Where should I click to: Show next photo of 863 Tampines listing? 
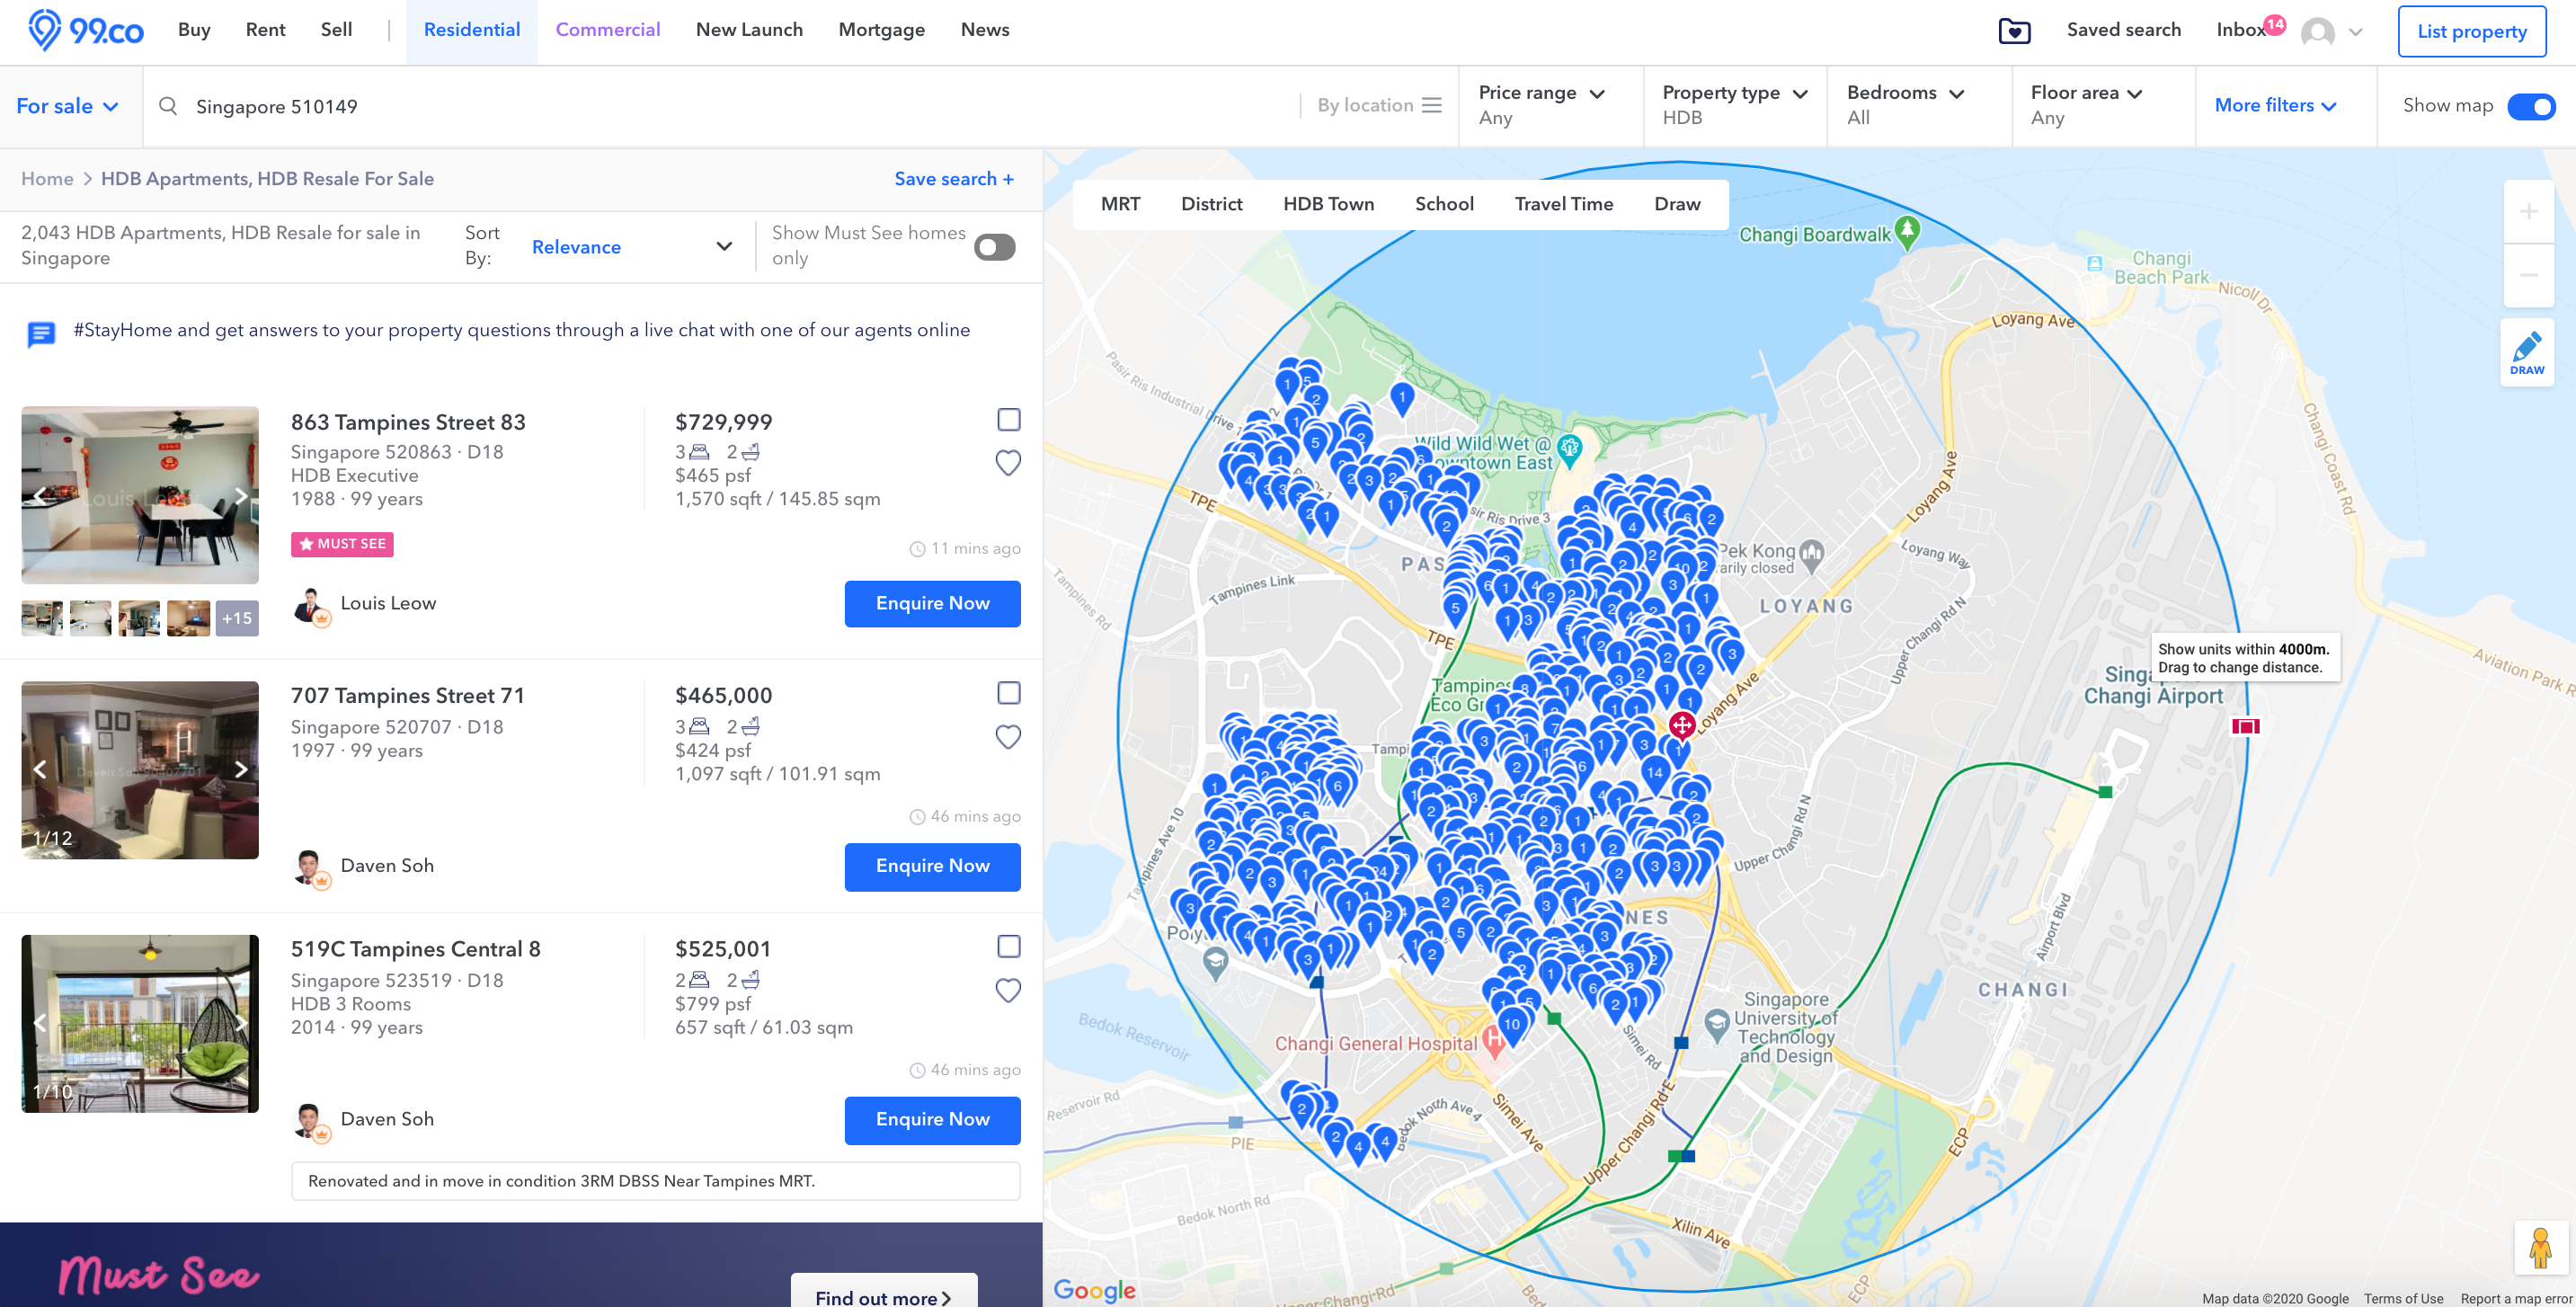click(x=240, y=496)
